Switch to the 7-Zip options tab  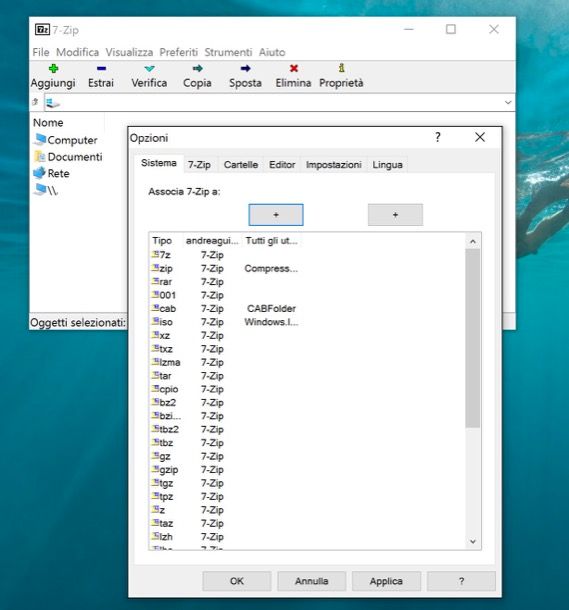199,165
